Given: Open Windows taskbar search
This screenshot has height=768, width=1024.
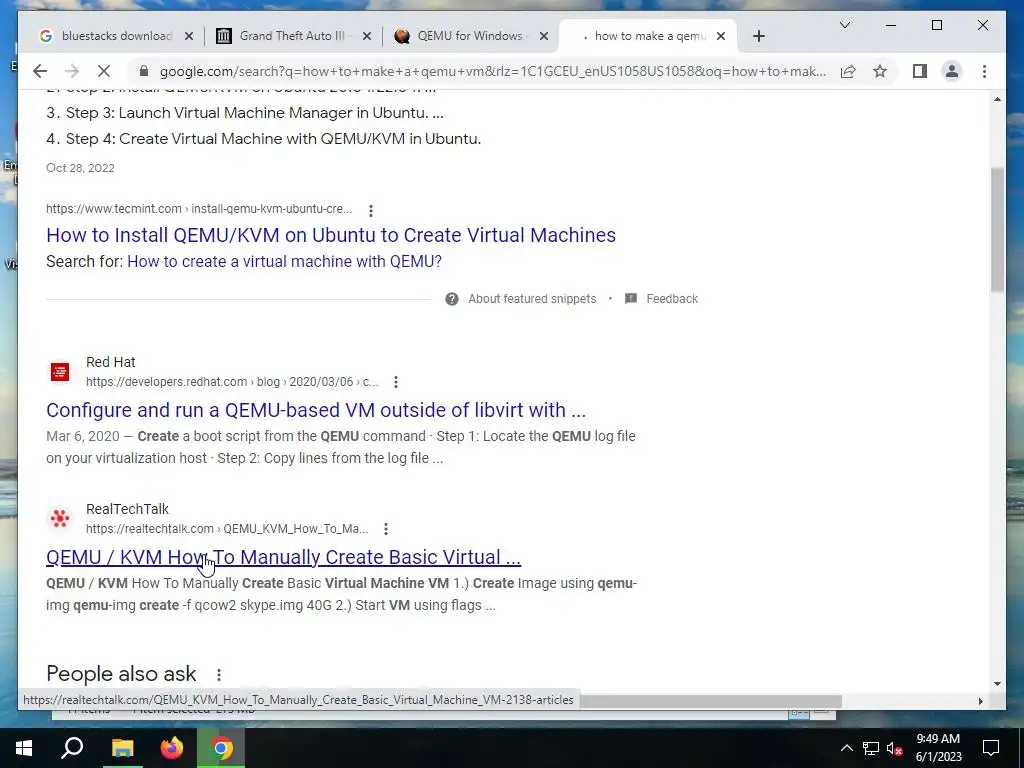Looking at the screenshot, I should 72,748.
